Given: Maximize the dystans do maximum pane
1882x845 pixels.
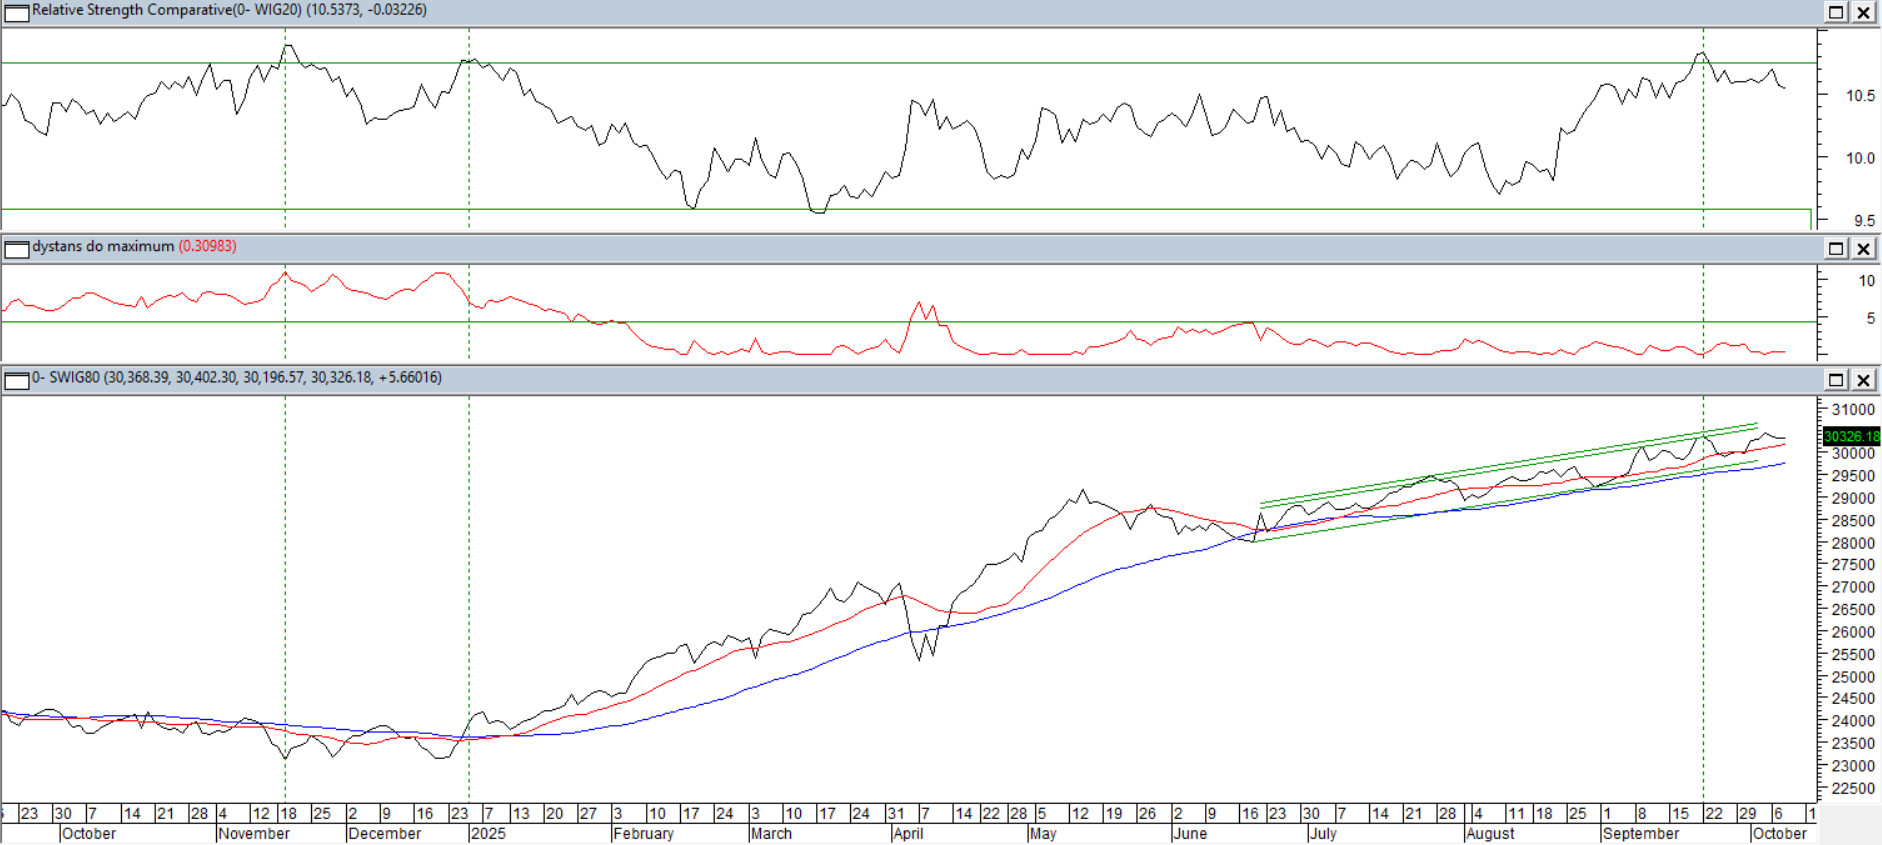Looking at the screenshot, I should coord(1836,248).
